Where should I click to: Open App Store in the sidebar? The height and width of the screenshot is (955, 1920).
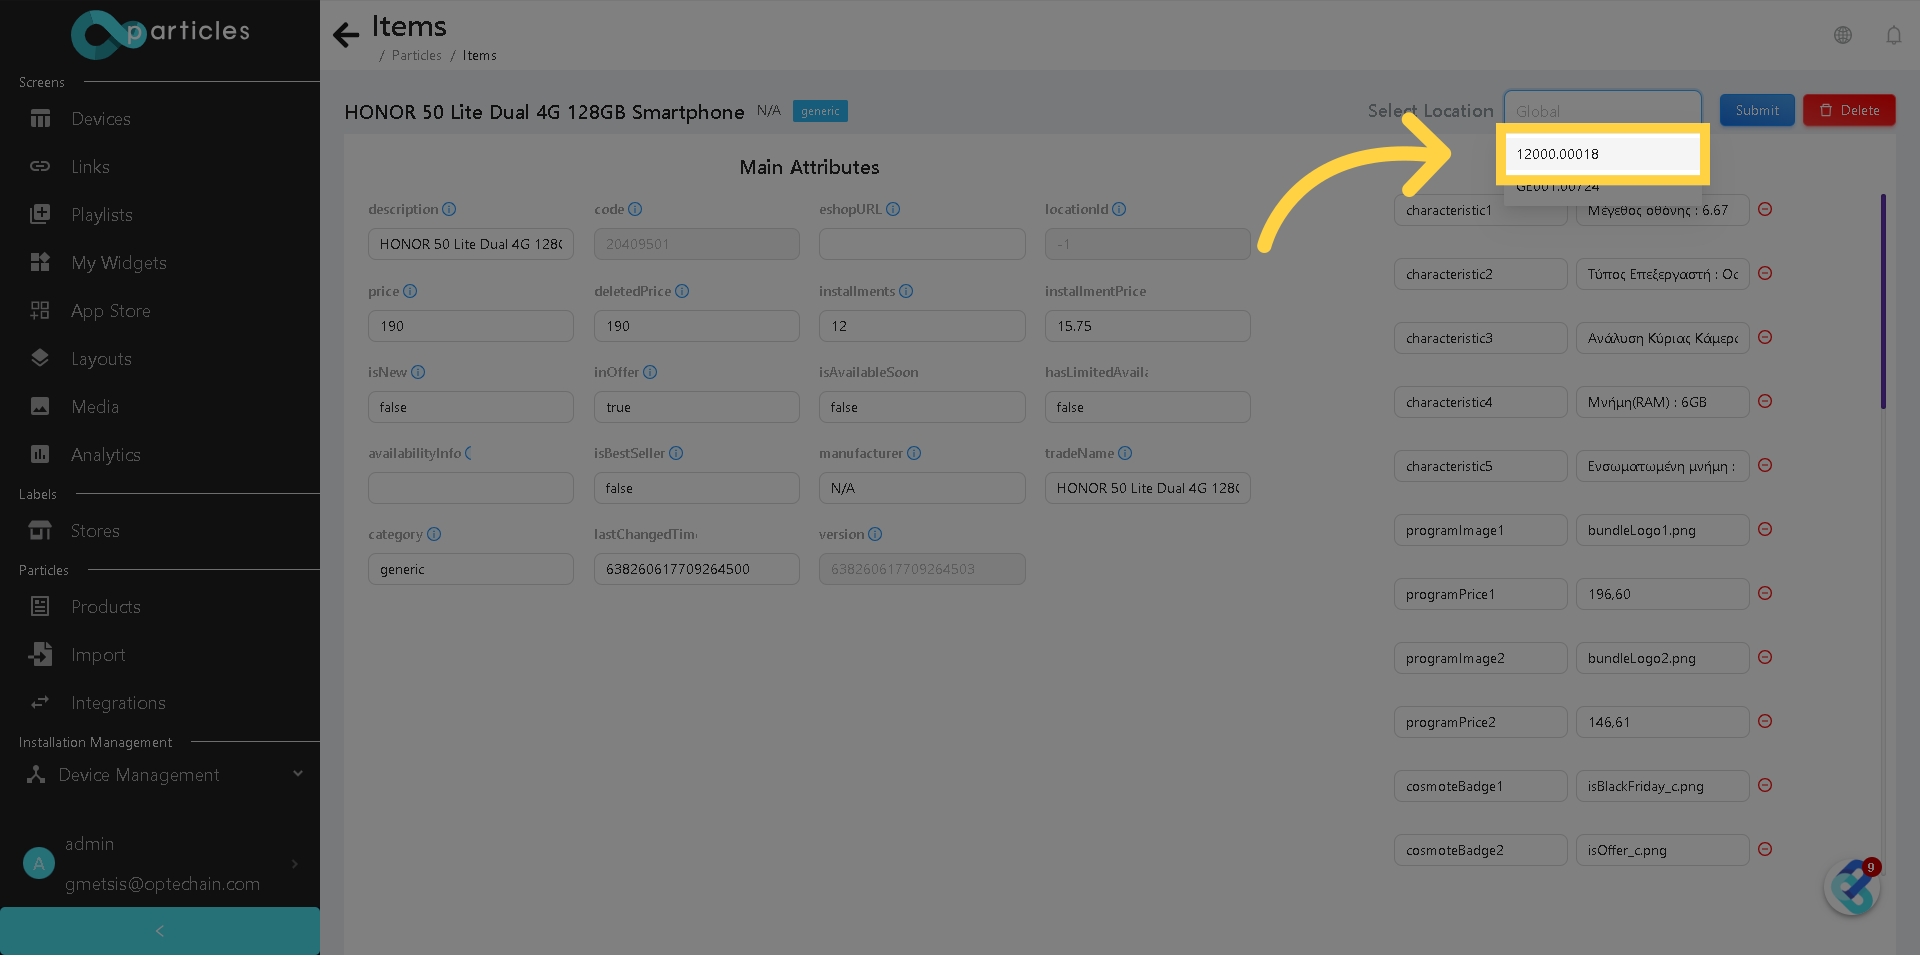(110, 311)
